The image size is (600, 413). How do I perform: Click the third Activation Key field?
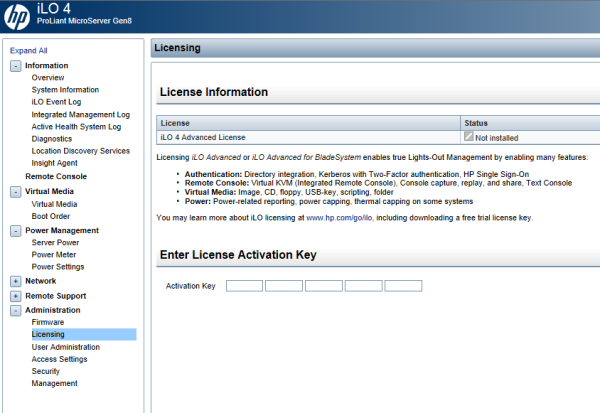point(324,286)
